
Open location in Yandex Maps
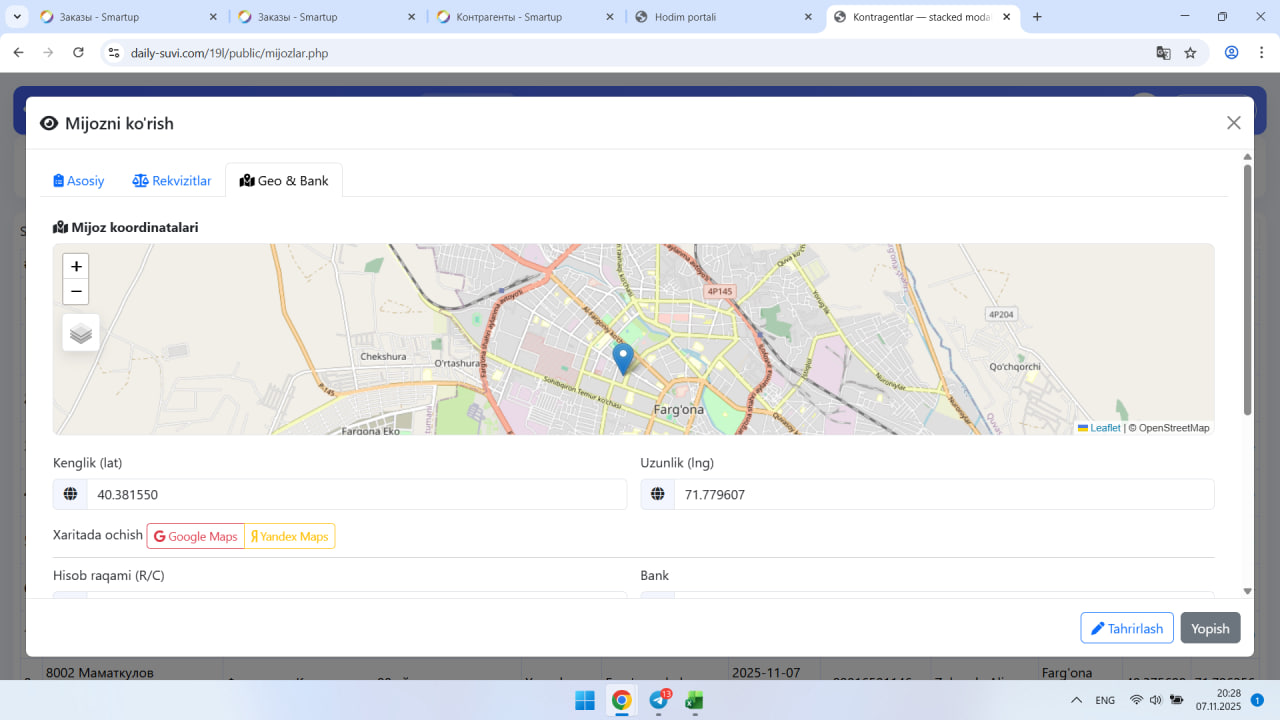290,536
